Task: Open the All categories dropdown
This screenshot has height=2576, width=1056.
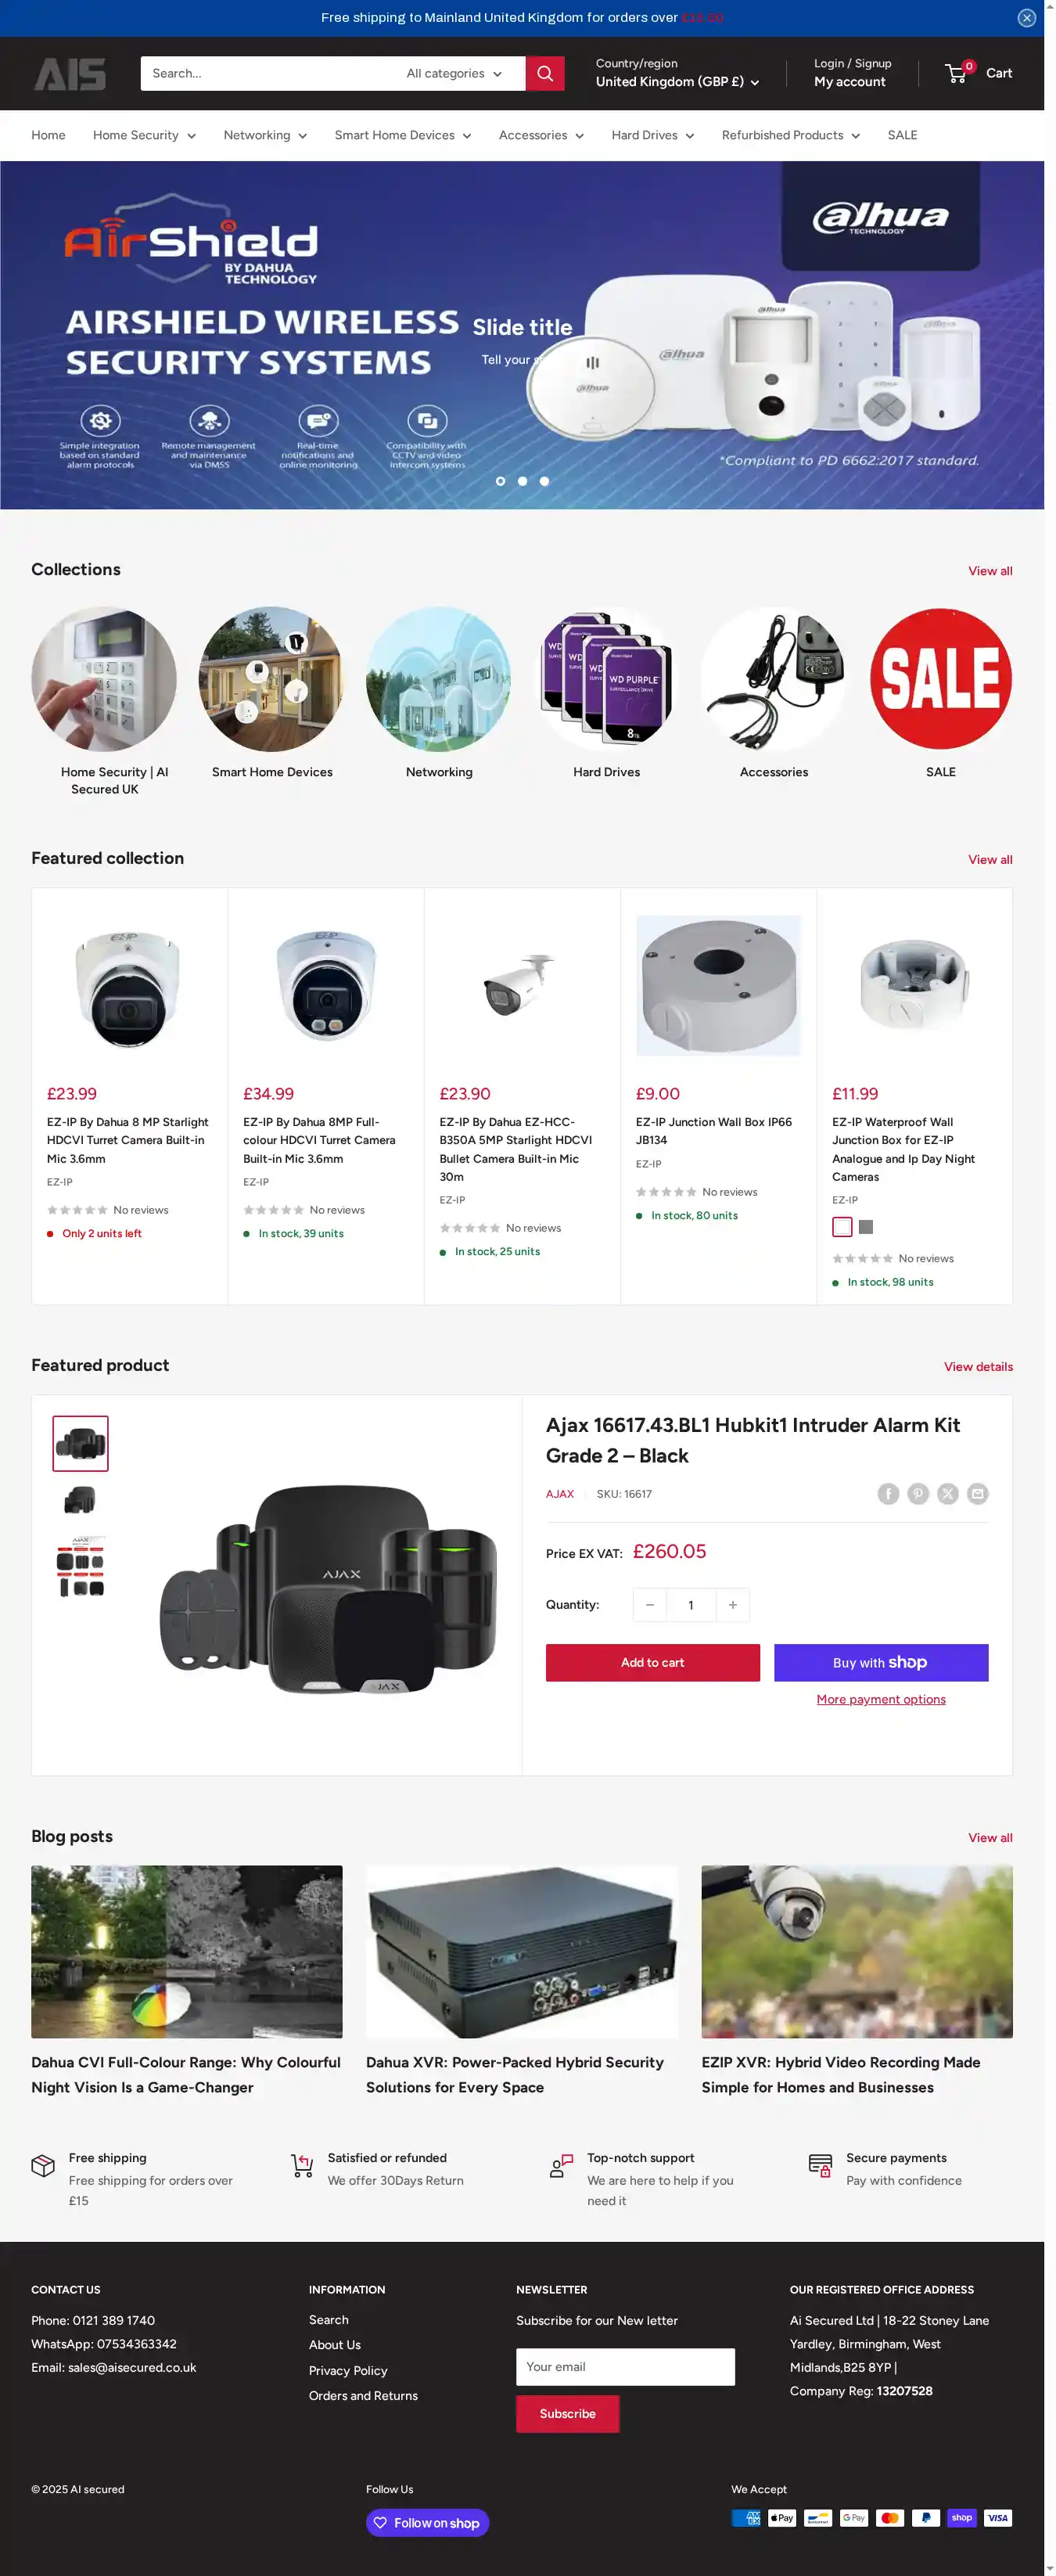Action: 455,73
